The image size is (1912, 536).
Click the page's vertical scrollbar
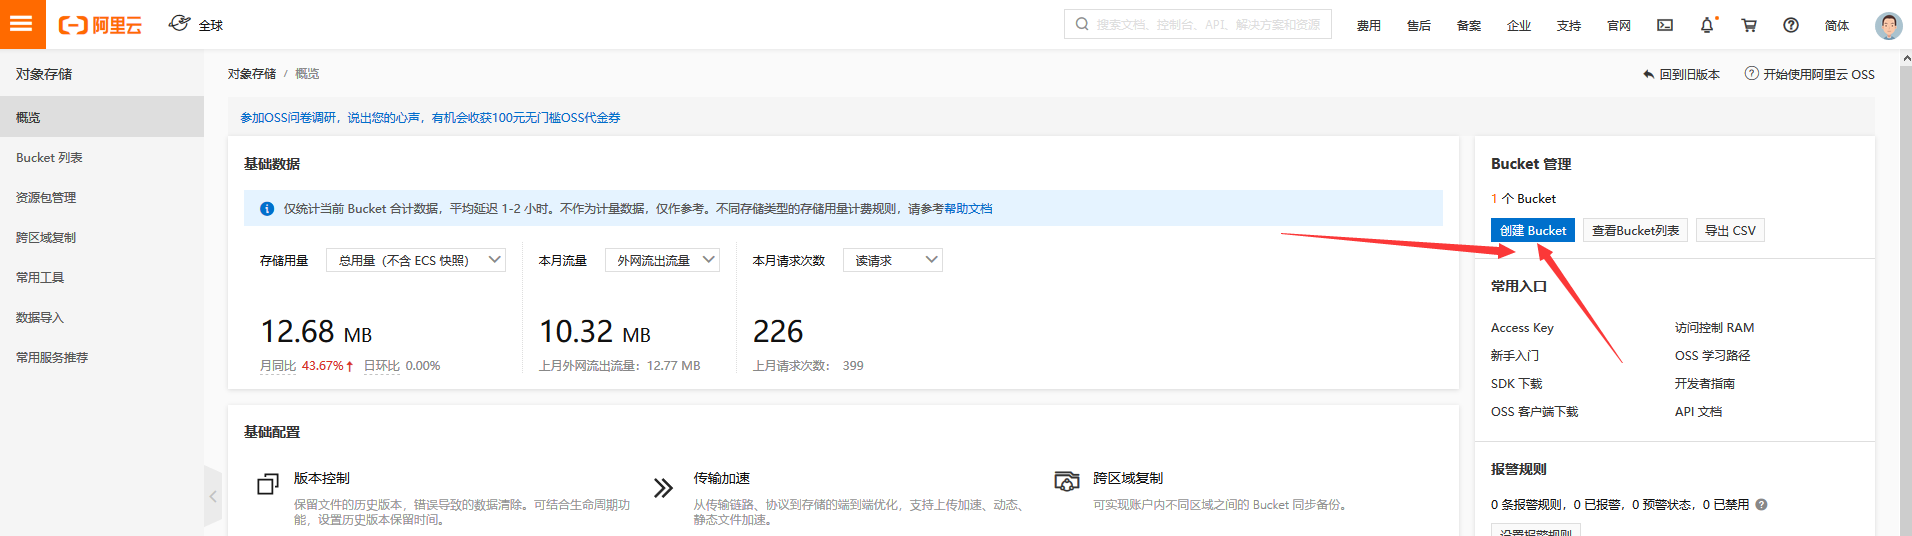(x=1905, y=292)
